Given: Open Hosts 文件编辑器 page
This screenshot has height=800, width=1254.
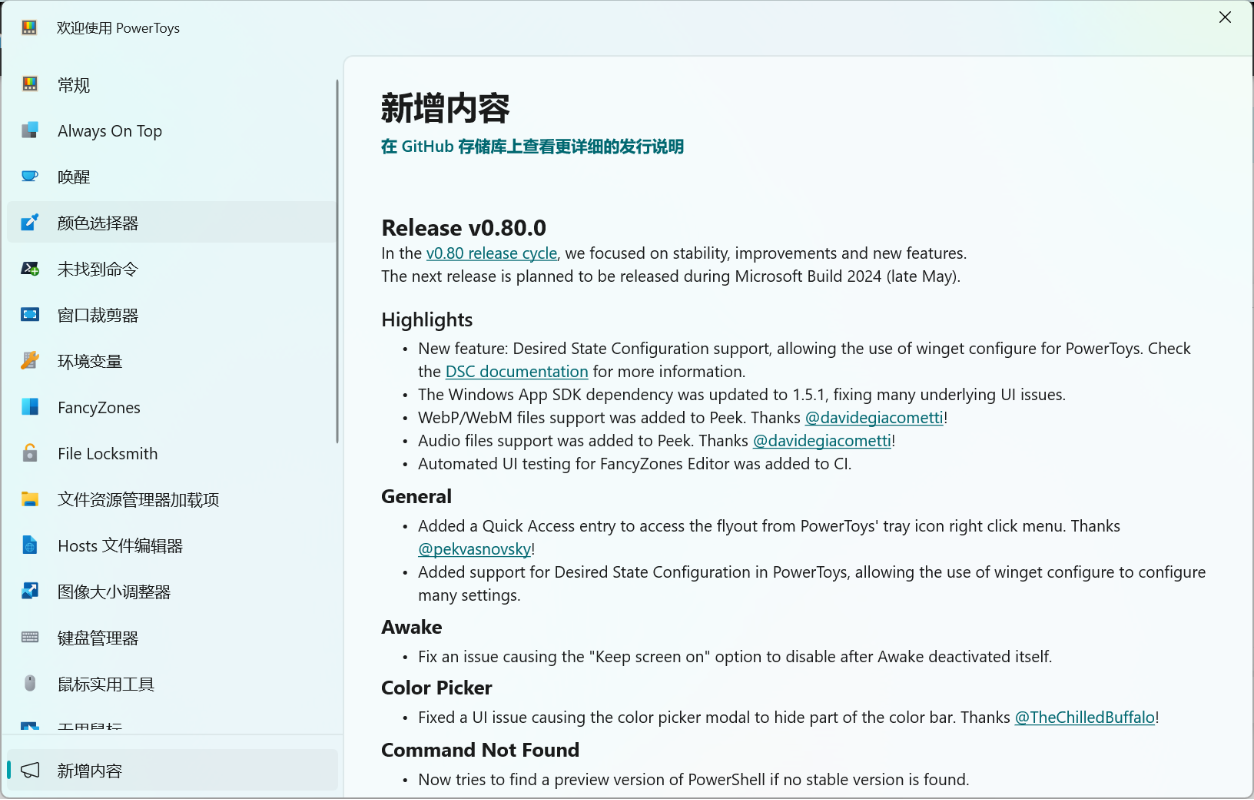Looking at the screenshot, I should (171, 545).
